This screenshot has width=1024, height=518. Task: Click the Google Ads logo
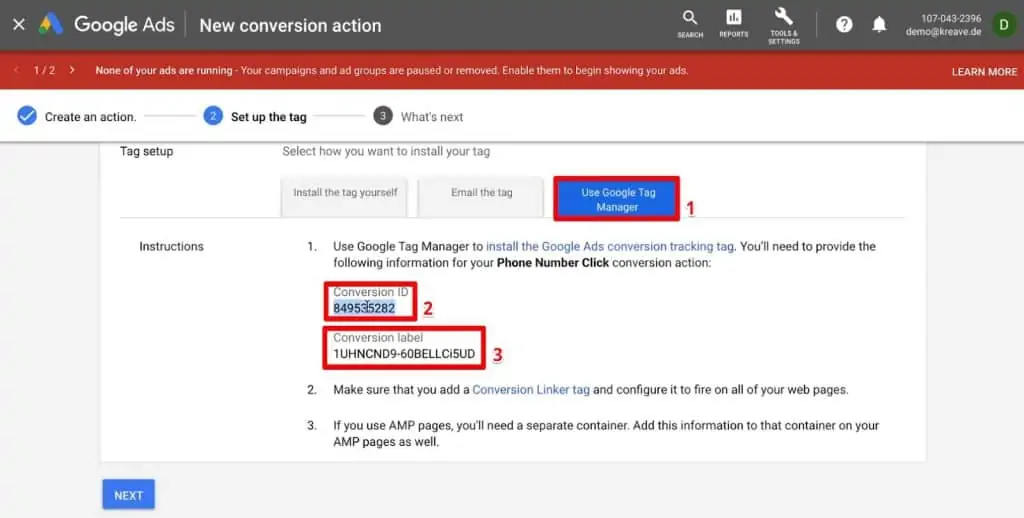coord(106,25)
